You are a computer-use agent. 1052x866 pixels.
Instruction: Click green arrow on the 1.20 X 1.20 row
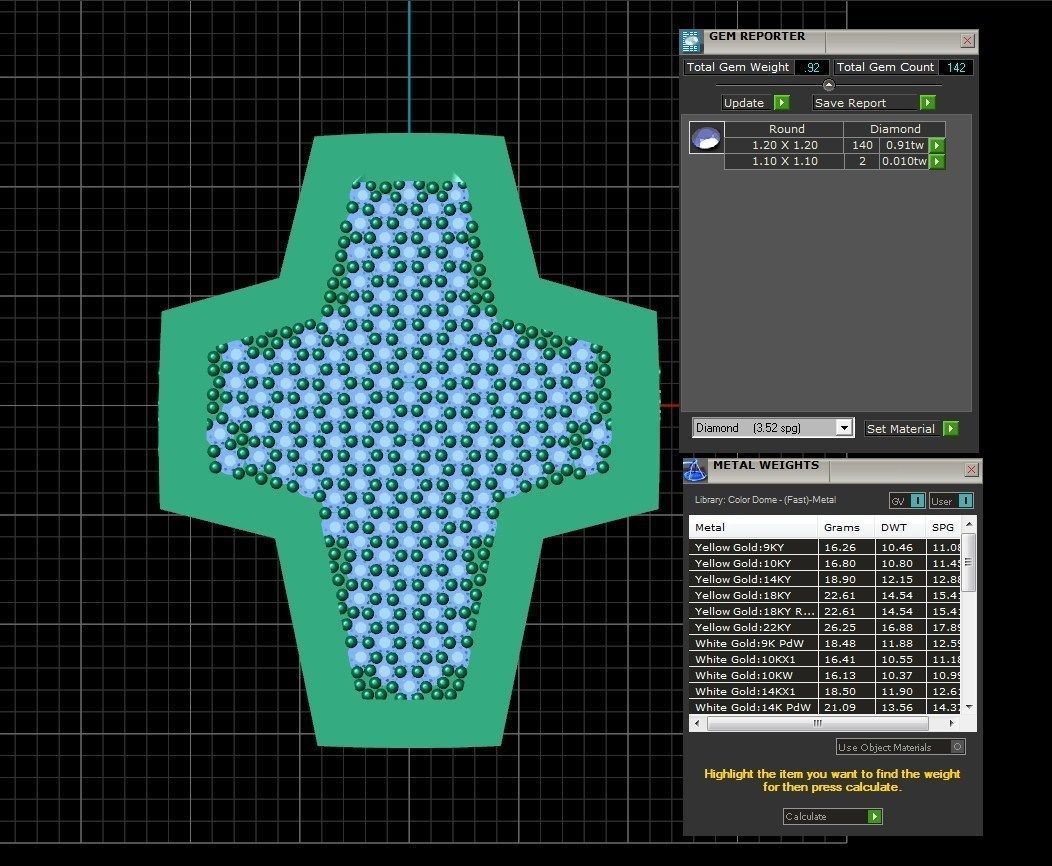(937, 145)
